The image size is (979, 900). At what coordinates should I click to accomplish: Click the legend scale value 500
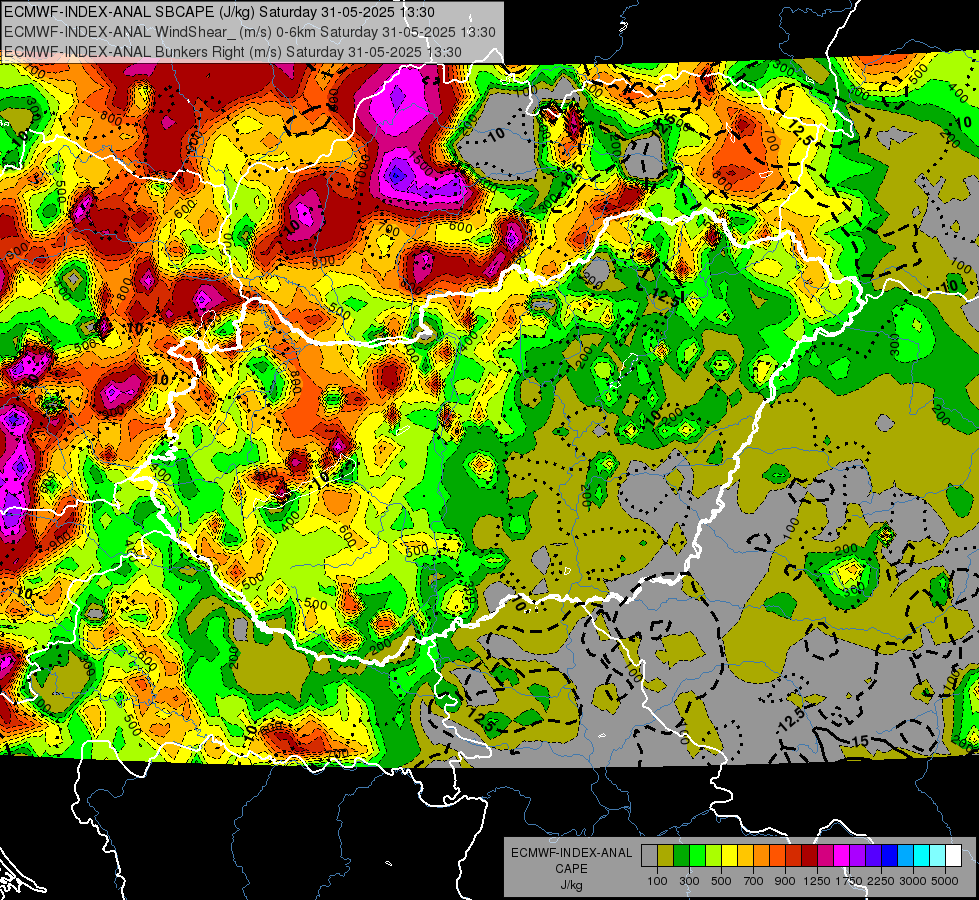721,881
